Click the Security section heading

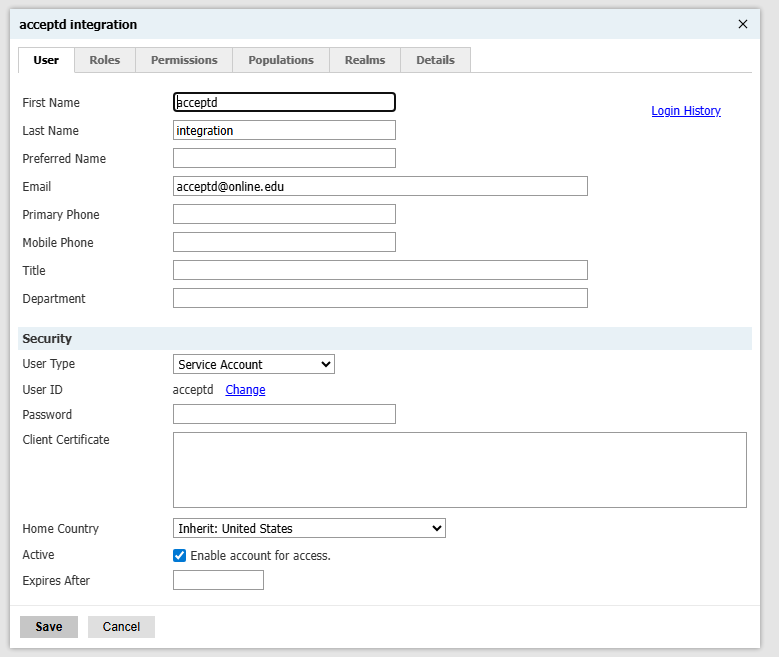[x=47, y=338]
